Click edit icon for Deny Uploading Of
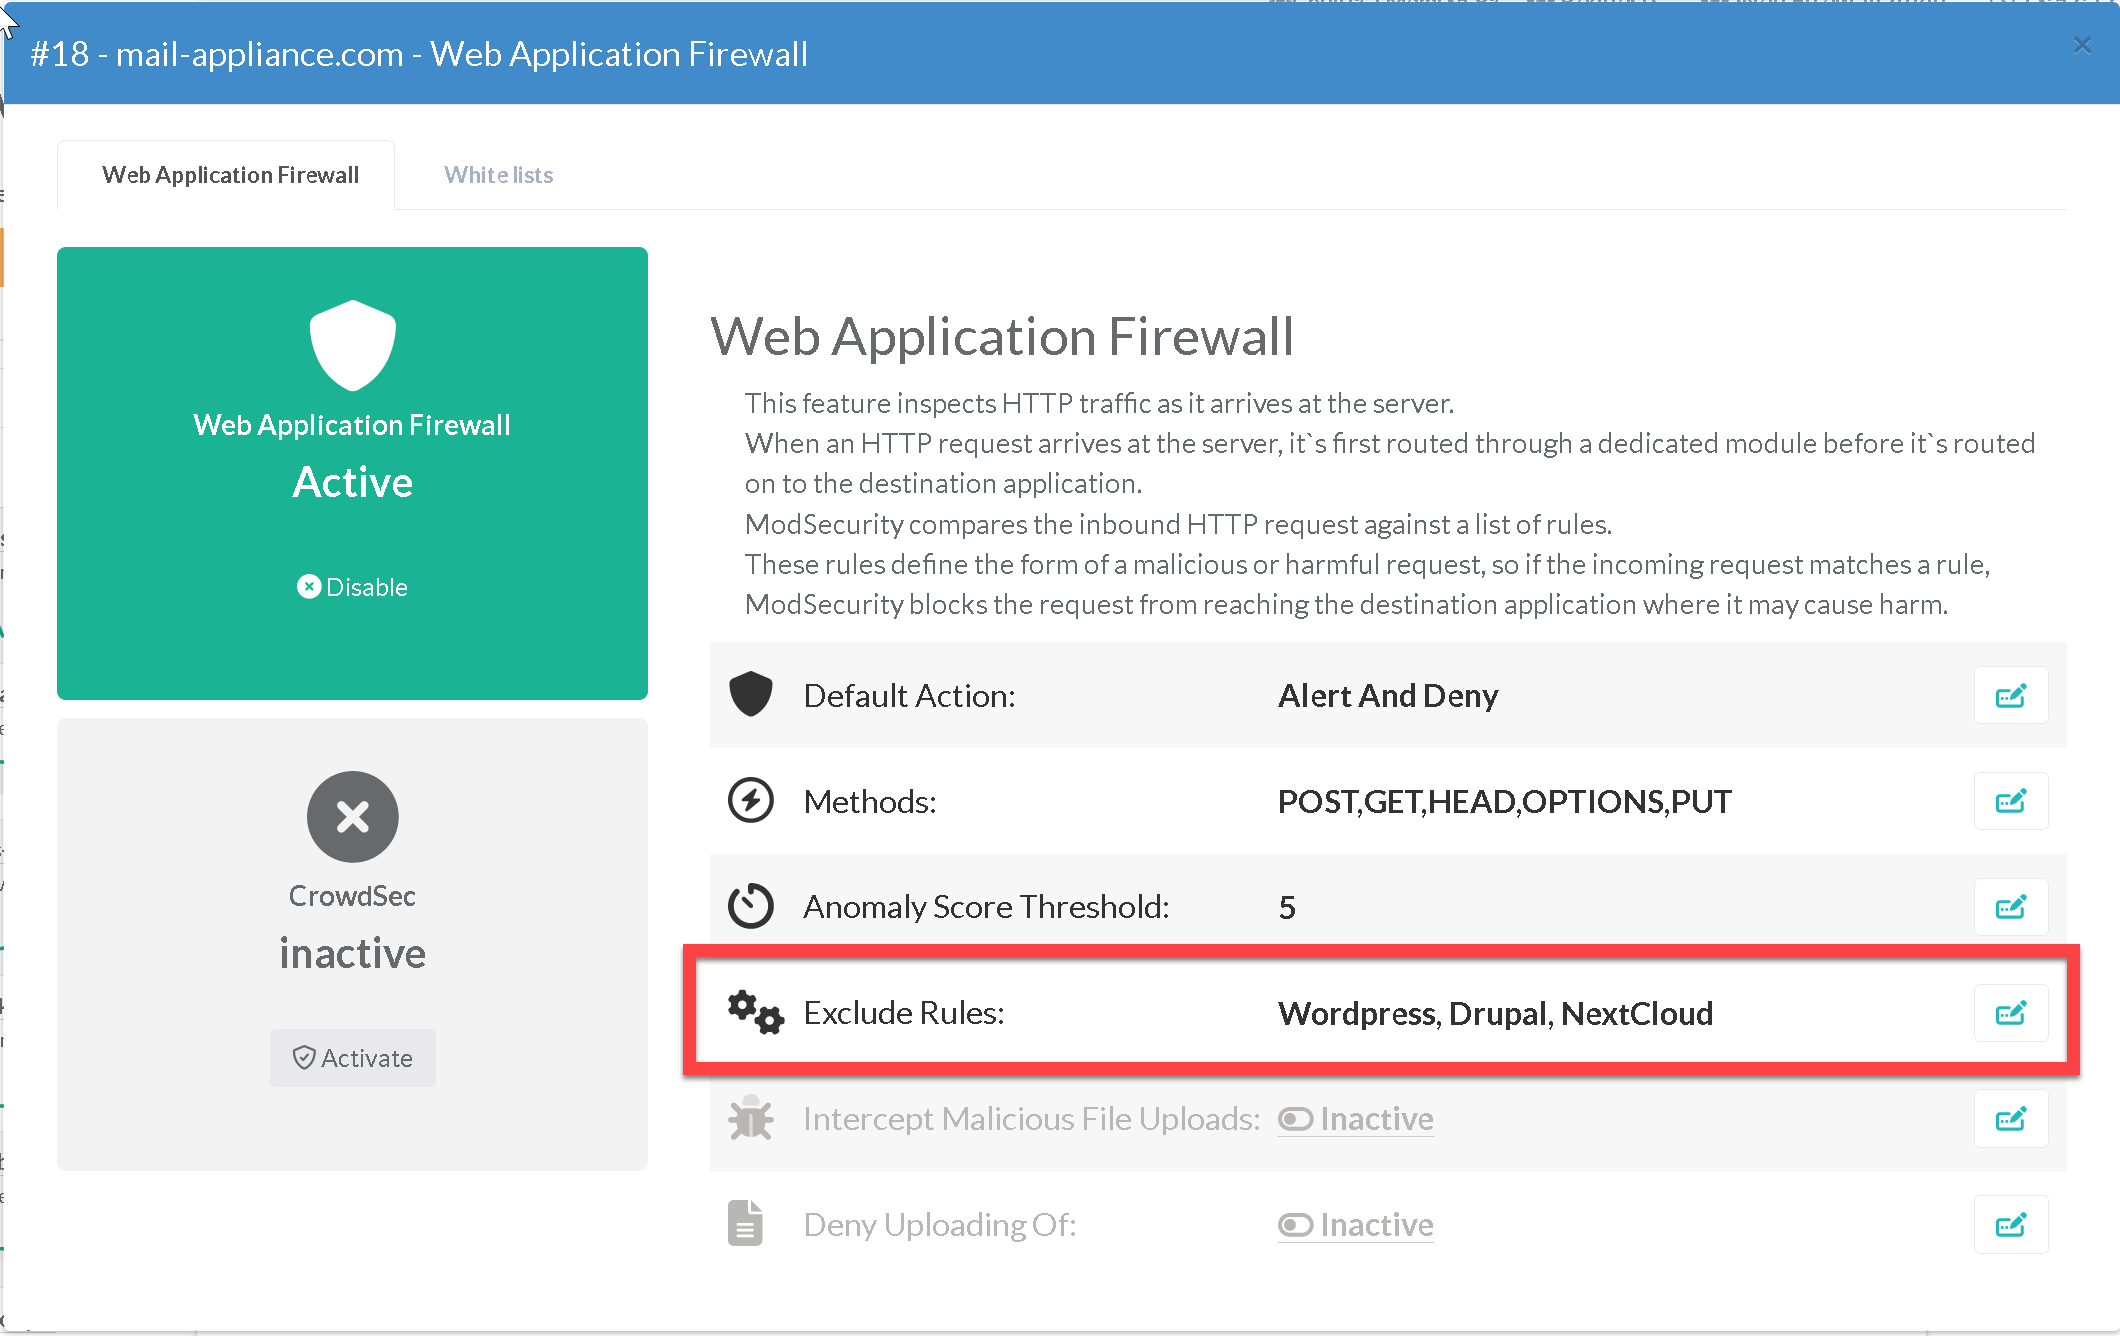The image size is (2120, 1336). (2010, 1225)
